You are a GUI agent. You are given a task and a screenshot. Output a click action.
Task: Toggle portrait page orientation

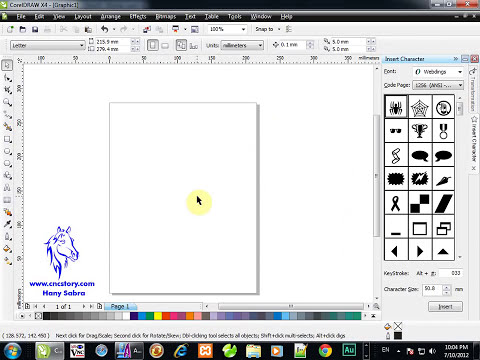click(x=153, y=45)
